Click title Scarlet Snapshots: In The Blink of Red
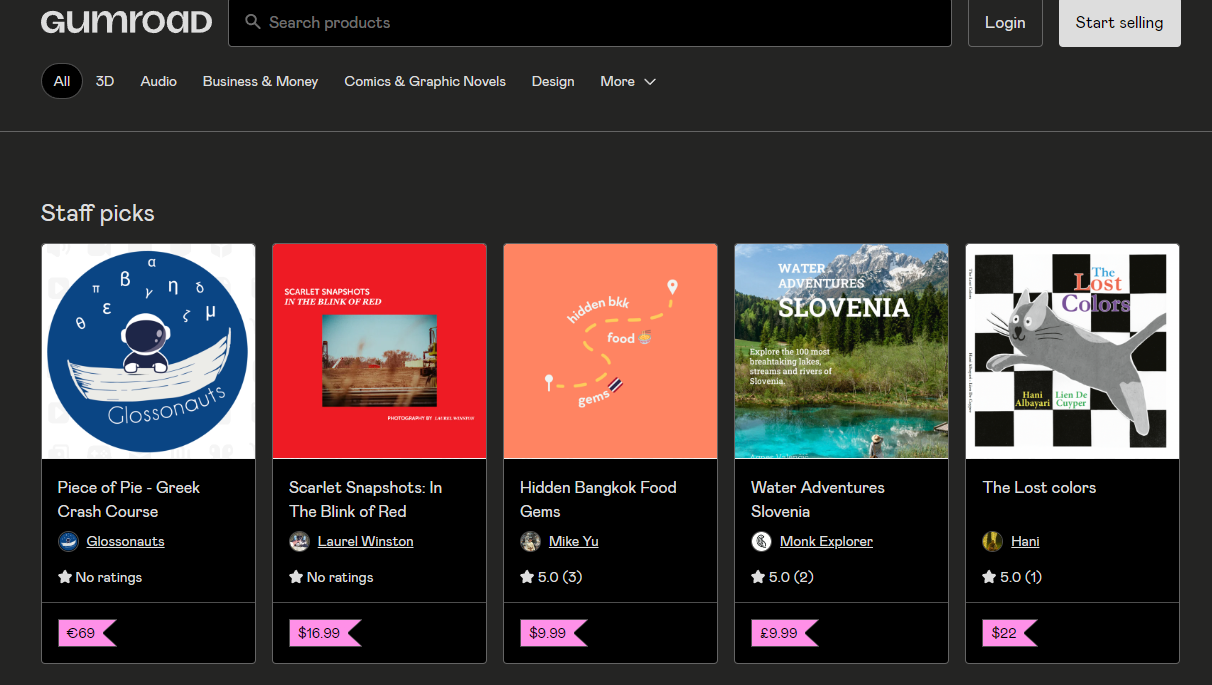 [x=365, y=499]
